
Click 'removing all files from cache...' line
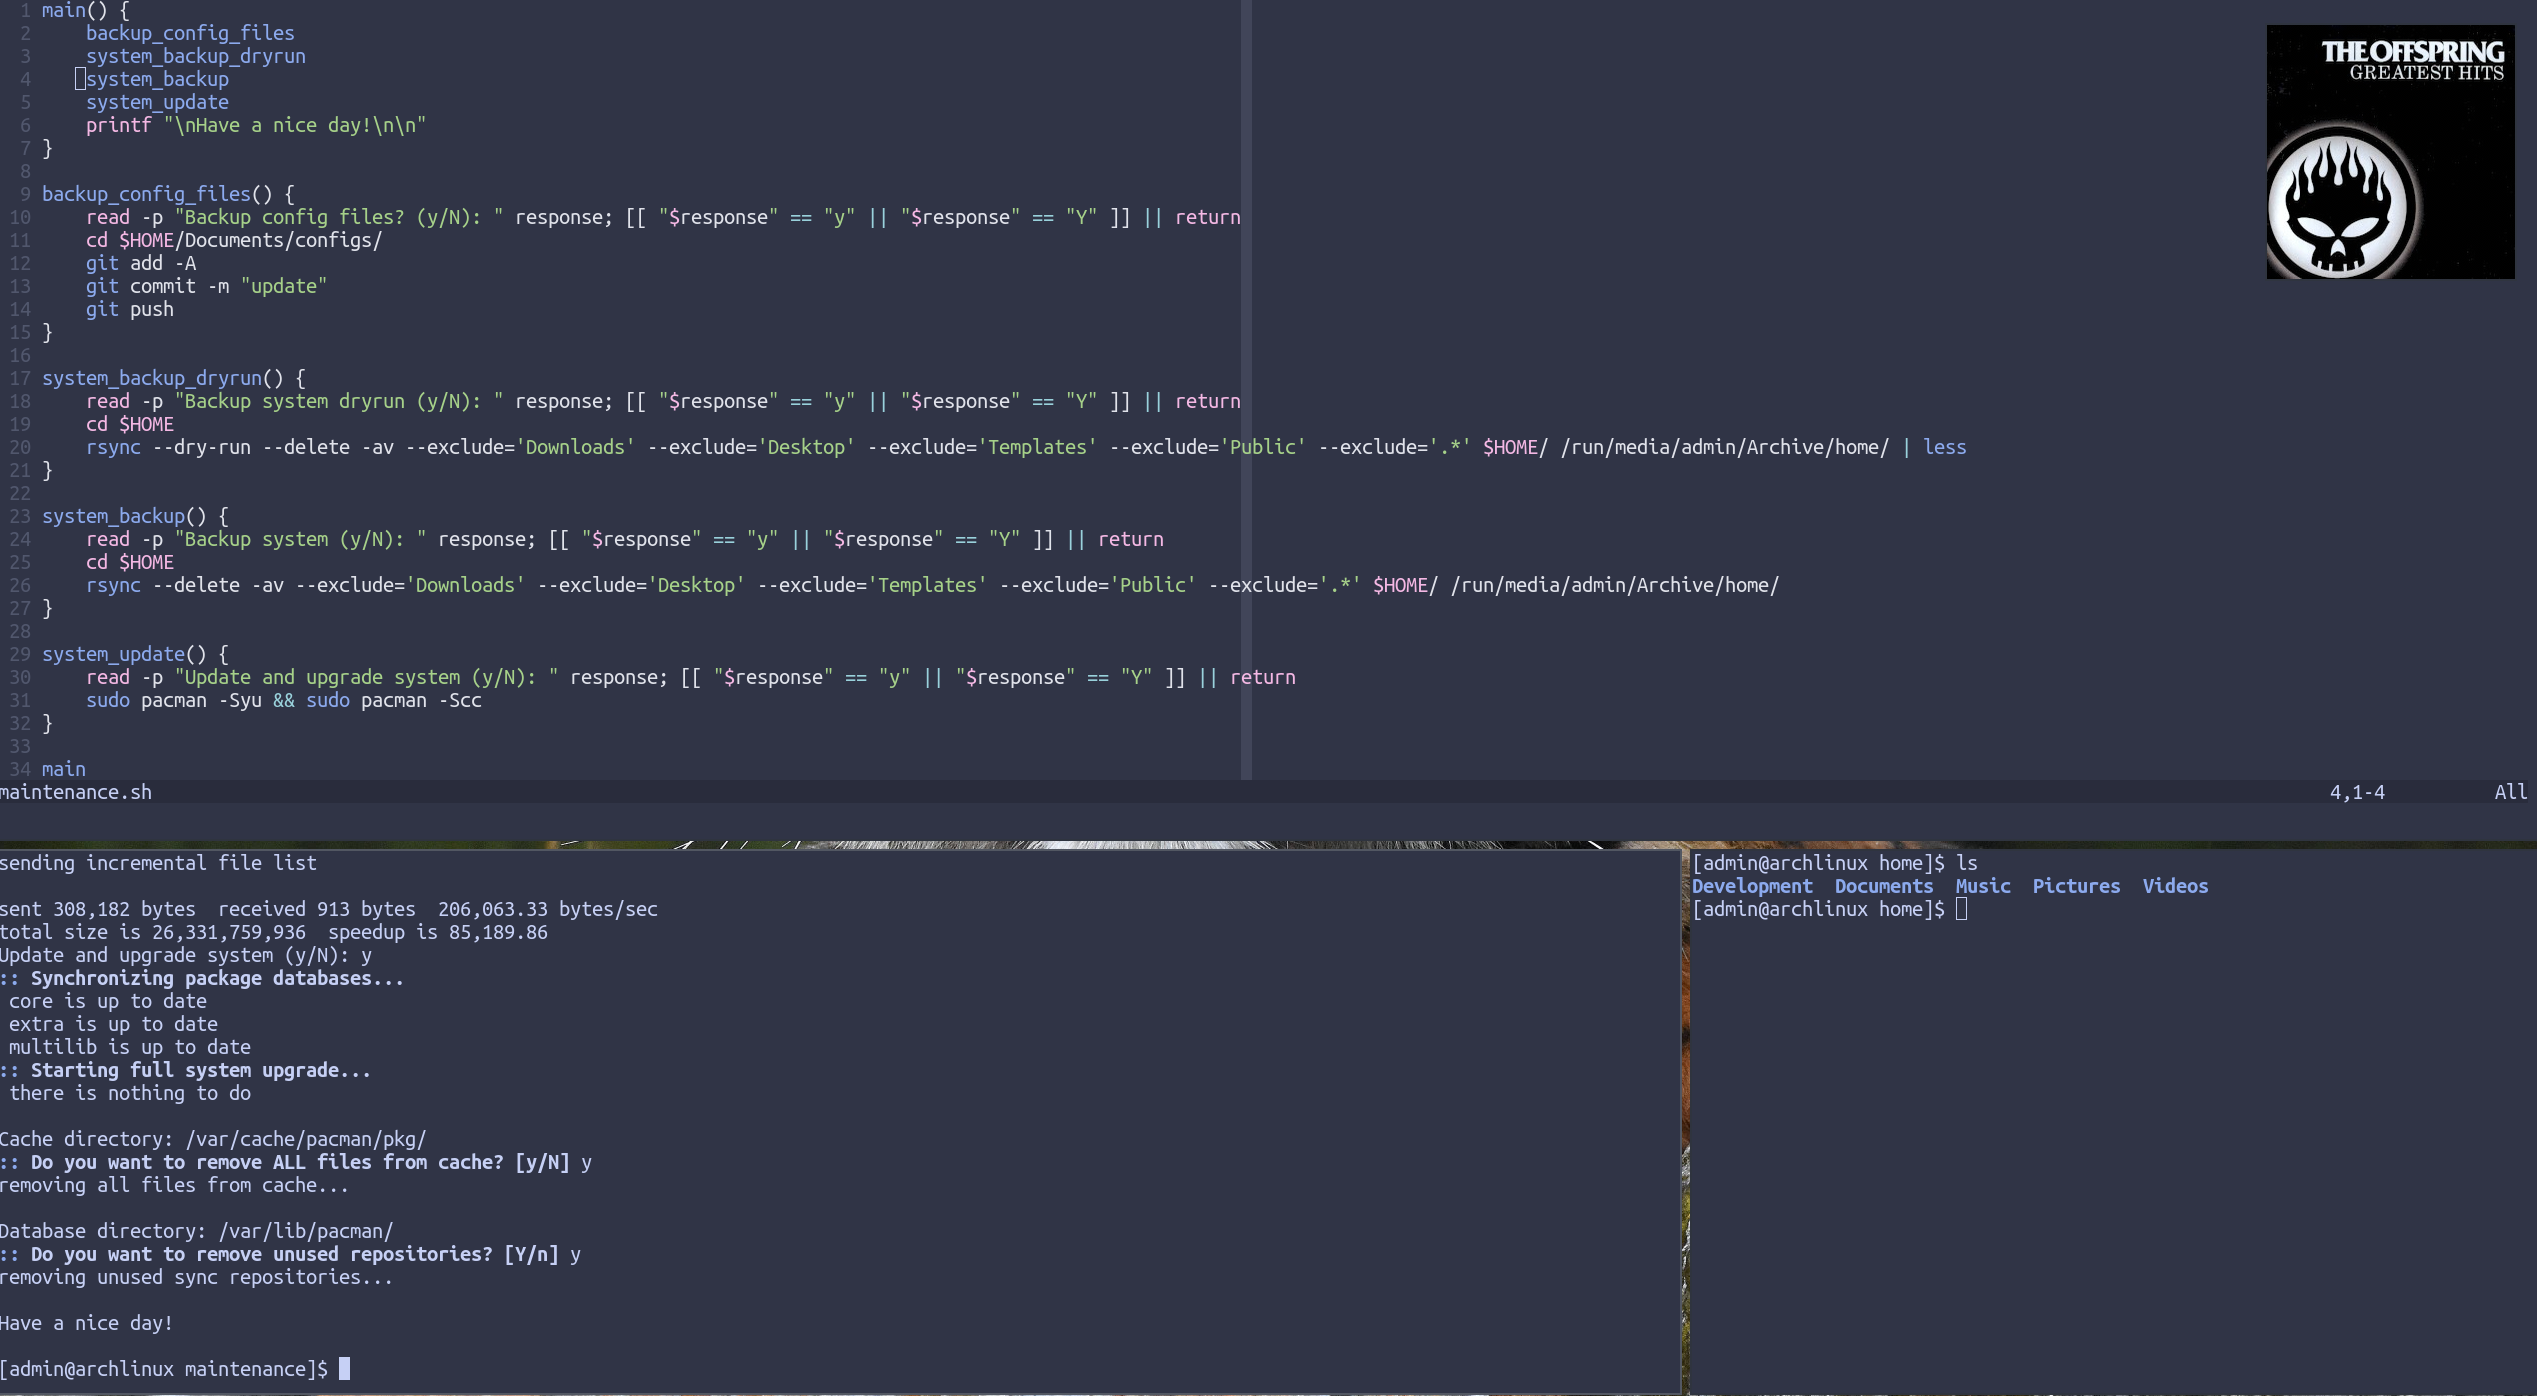[174, 1185]
